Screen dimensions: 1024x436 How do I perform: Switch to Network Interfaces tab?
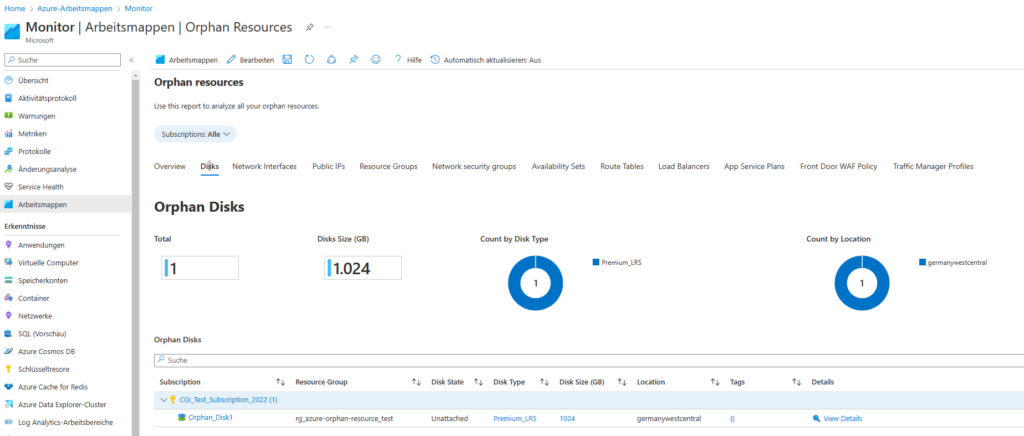pyautogui.click(x=264, y=166)
